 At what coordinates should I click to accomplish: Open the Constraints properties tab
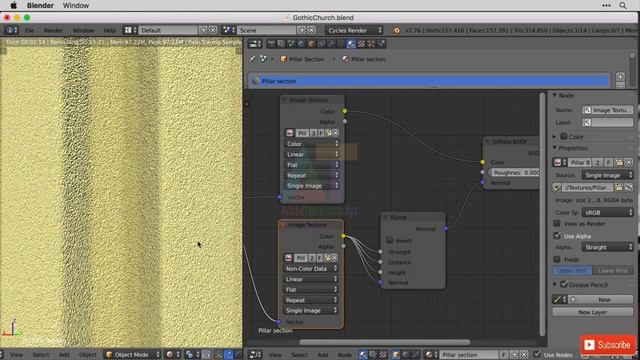point(321,44)
